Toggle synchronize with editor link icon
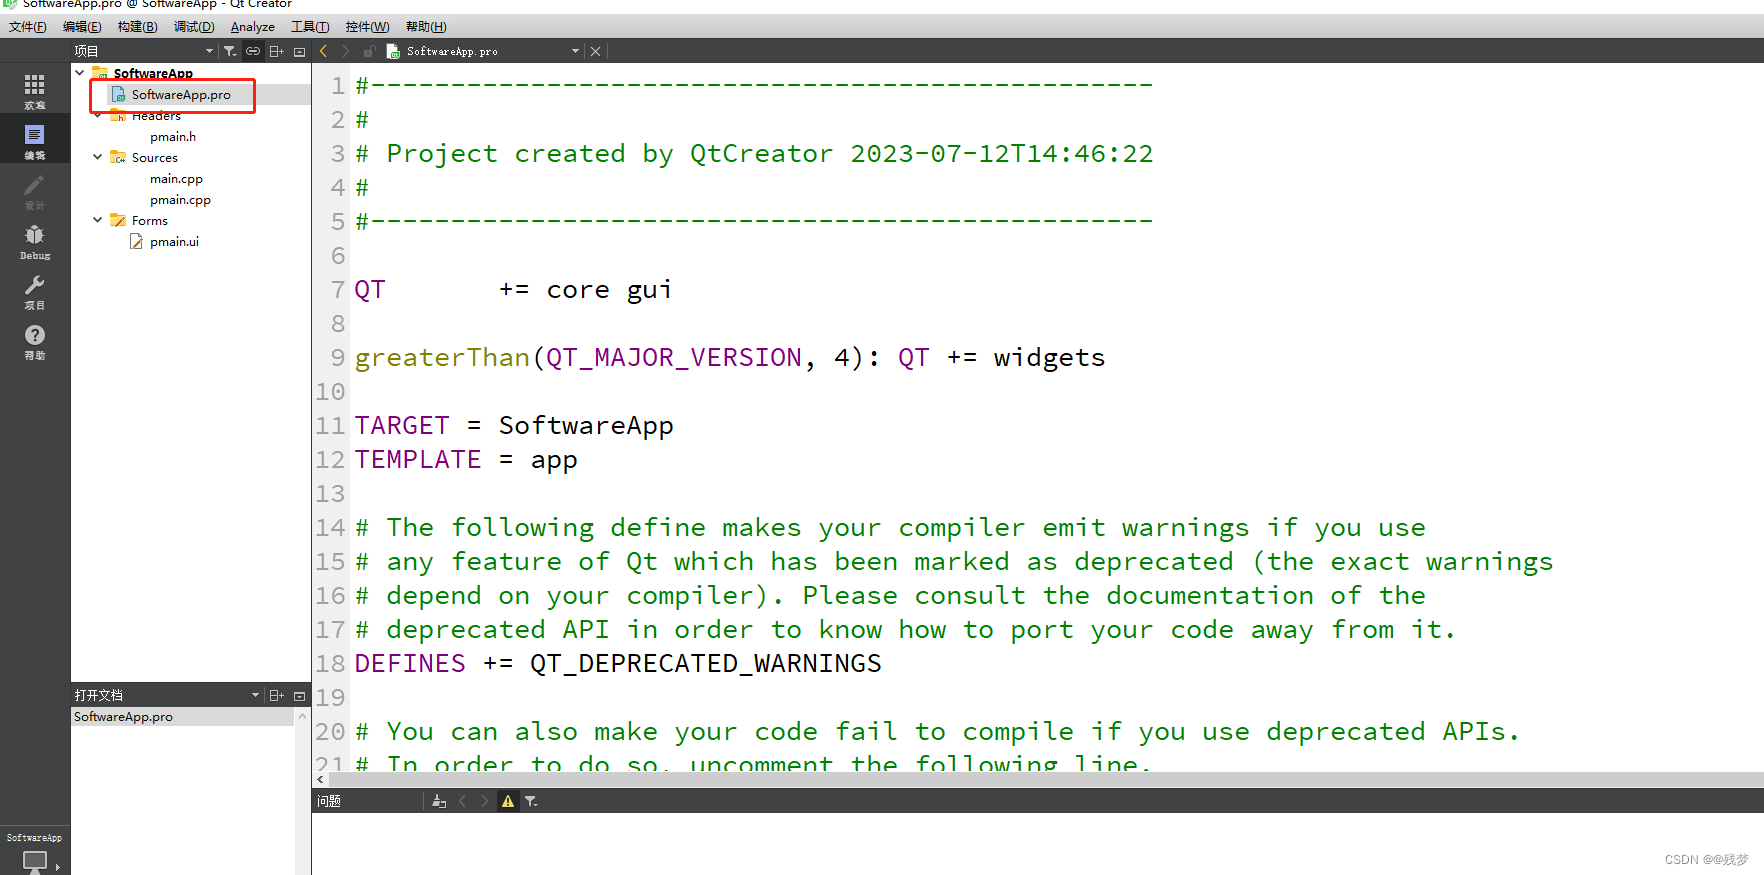Screen dimensions: 1764x875 click(x=253, y=51)
